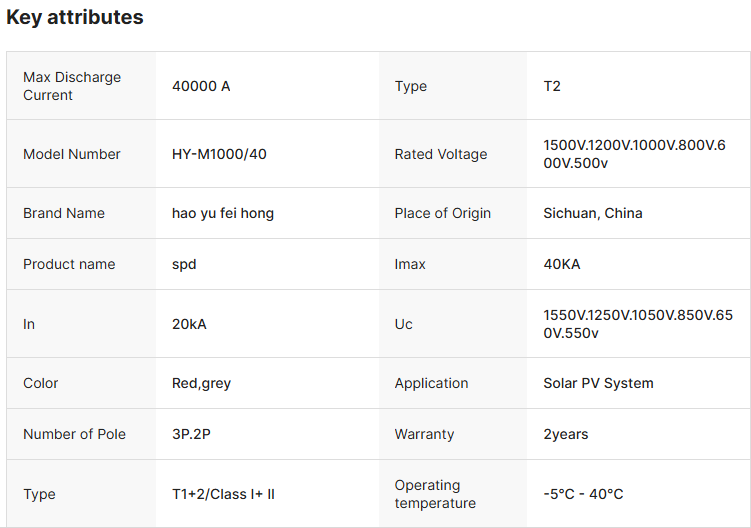Screen dimensions: 751x528
Task: Select the HY-M1000/40 model value
Action: [219, 154]
